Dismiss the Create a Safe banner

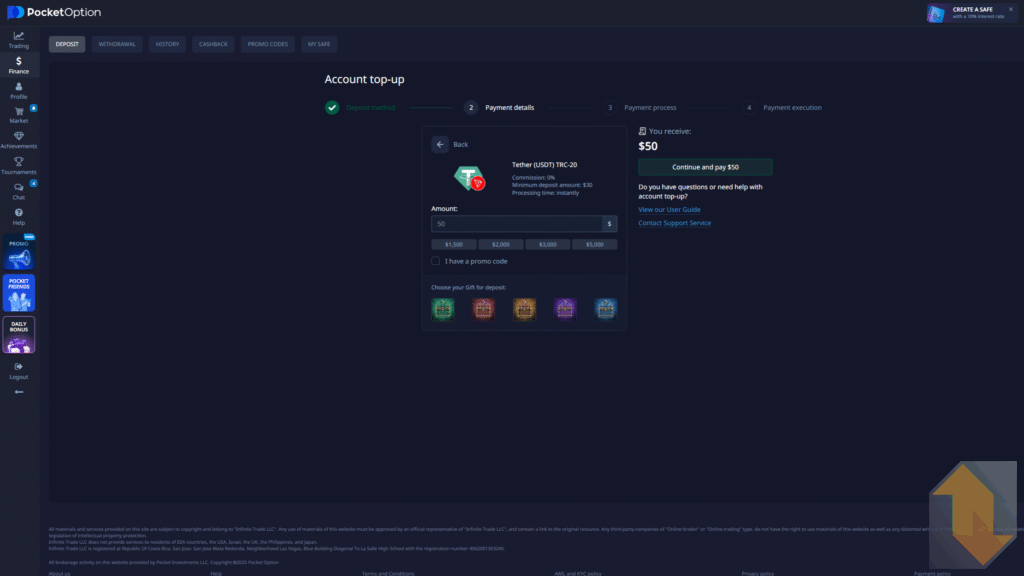click(x=1012, y=10)
